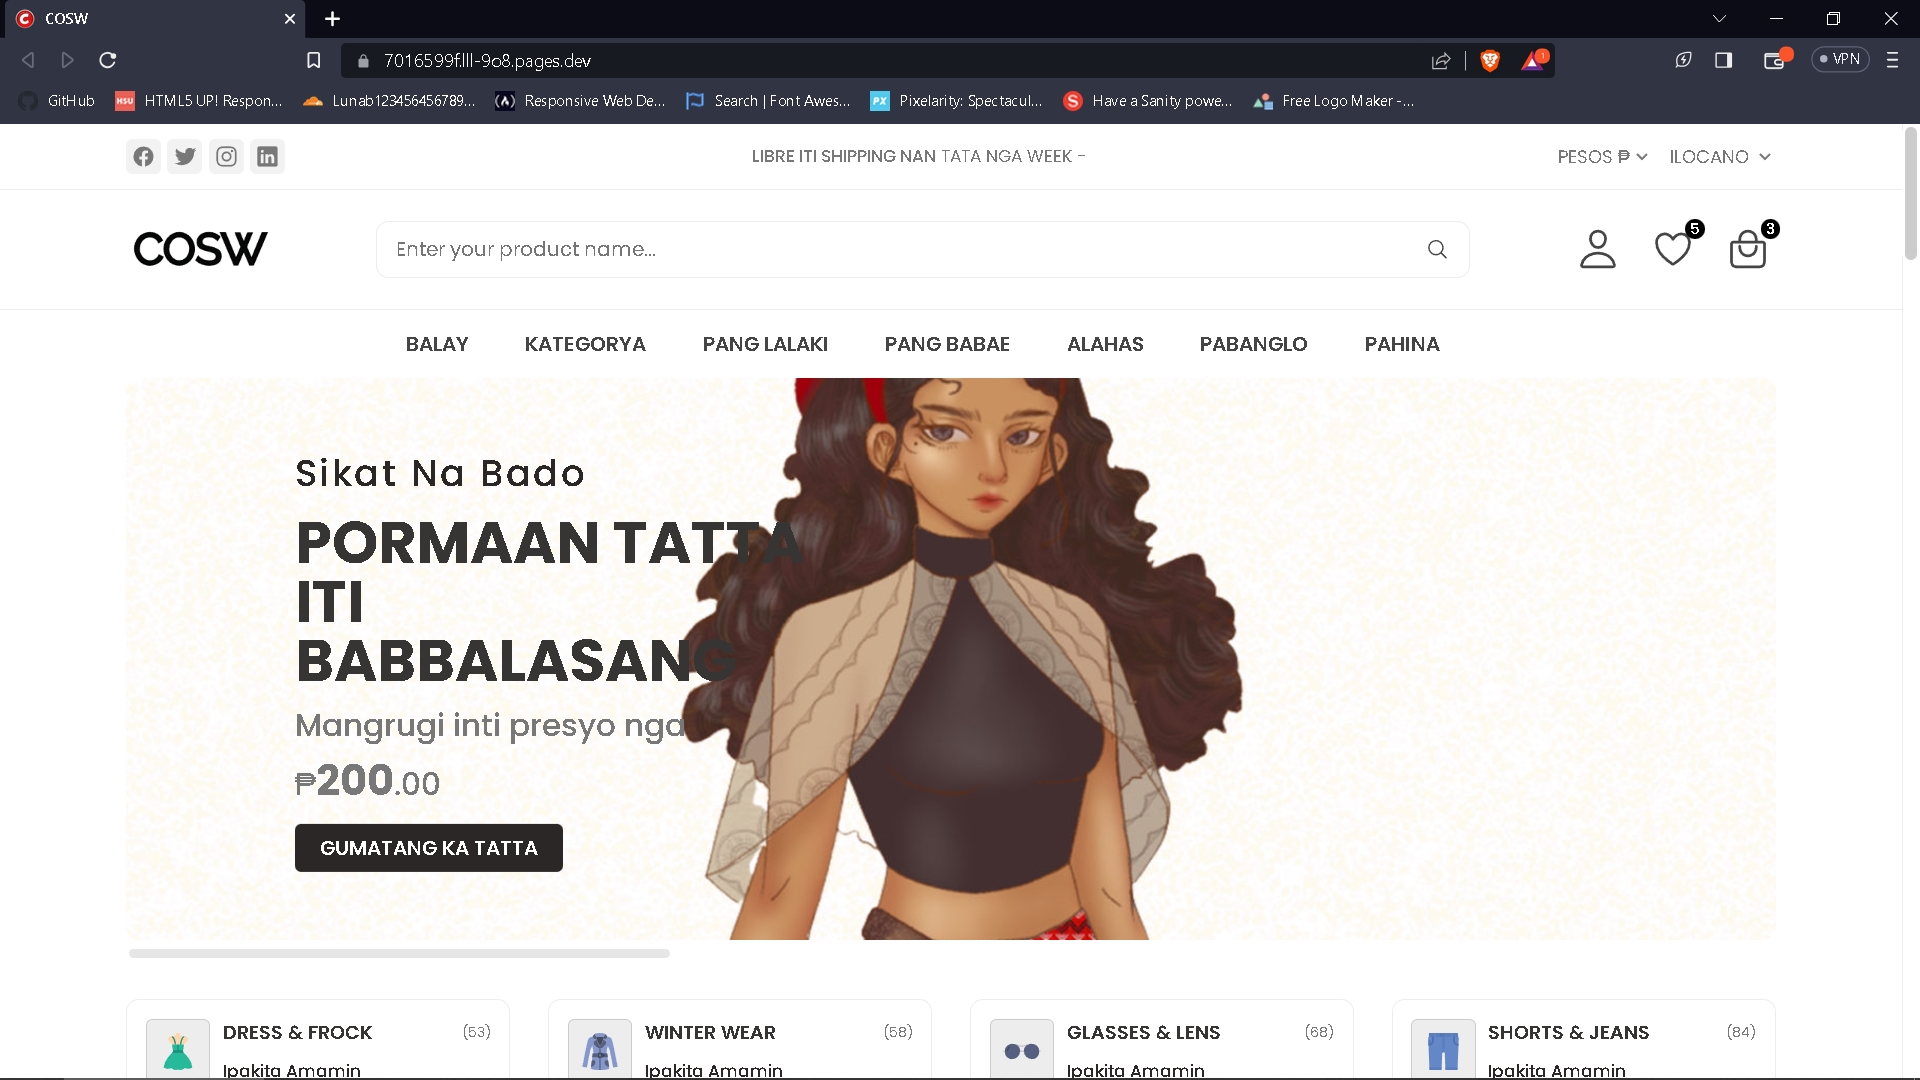
Task: Click the GUMATANG KA TATTA button
Action: 428,848
